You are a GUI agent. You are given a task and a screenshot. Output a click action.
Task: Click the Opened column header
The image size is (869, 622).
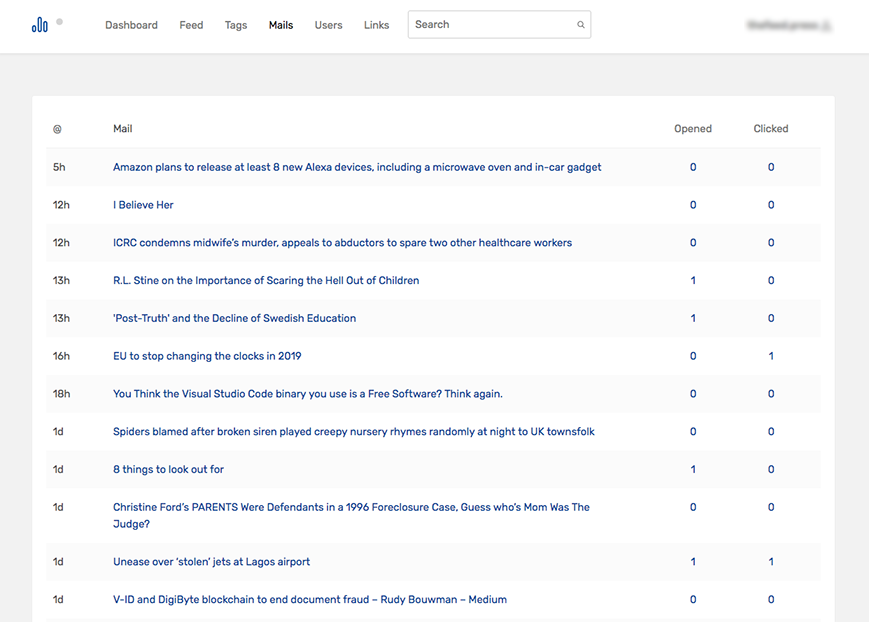pyautogui.click(x=693, y=129)
